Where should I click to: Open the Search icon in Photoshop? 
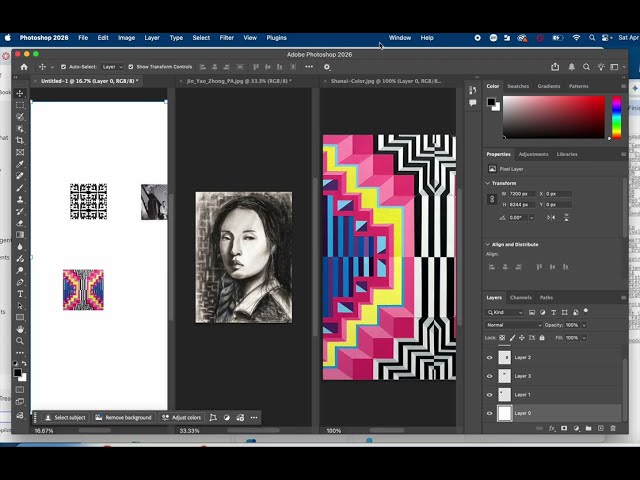(x=586, y=67)
